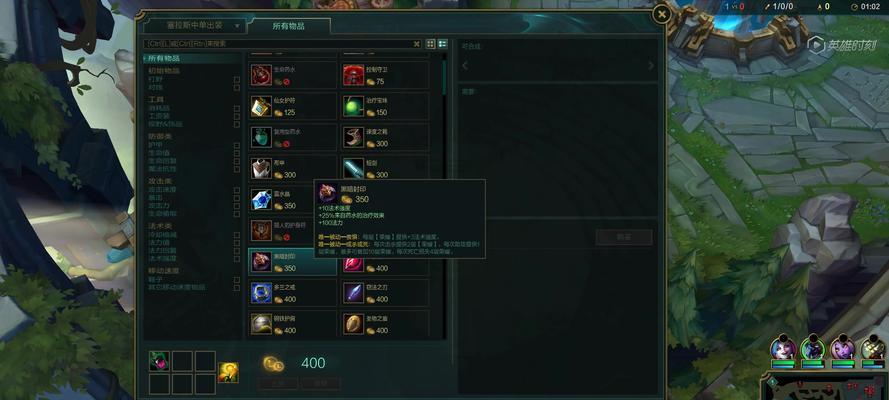Switch to grid view of items
Screen dimensions: 889x400
[x=430, y=44]
